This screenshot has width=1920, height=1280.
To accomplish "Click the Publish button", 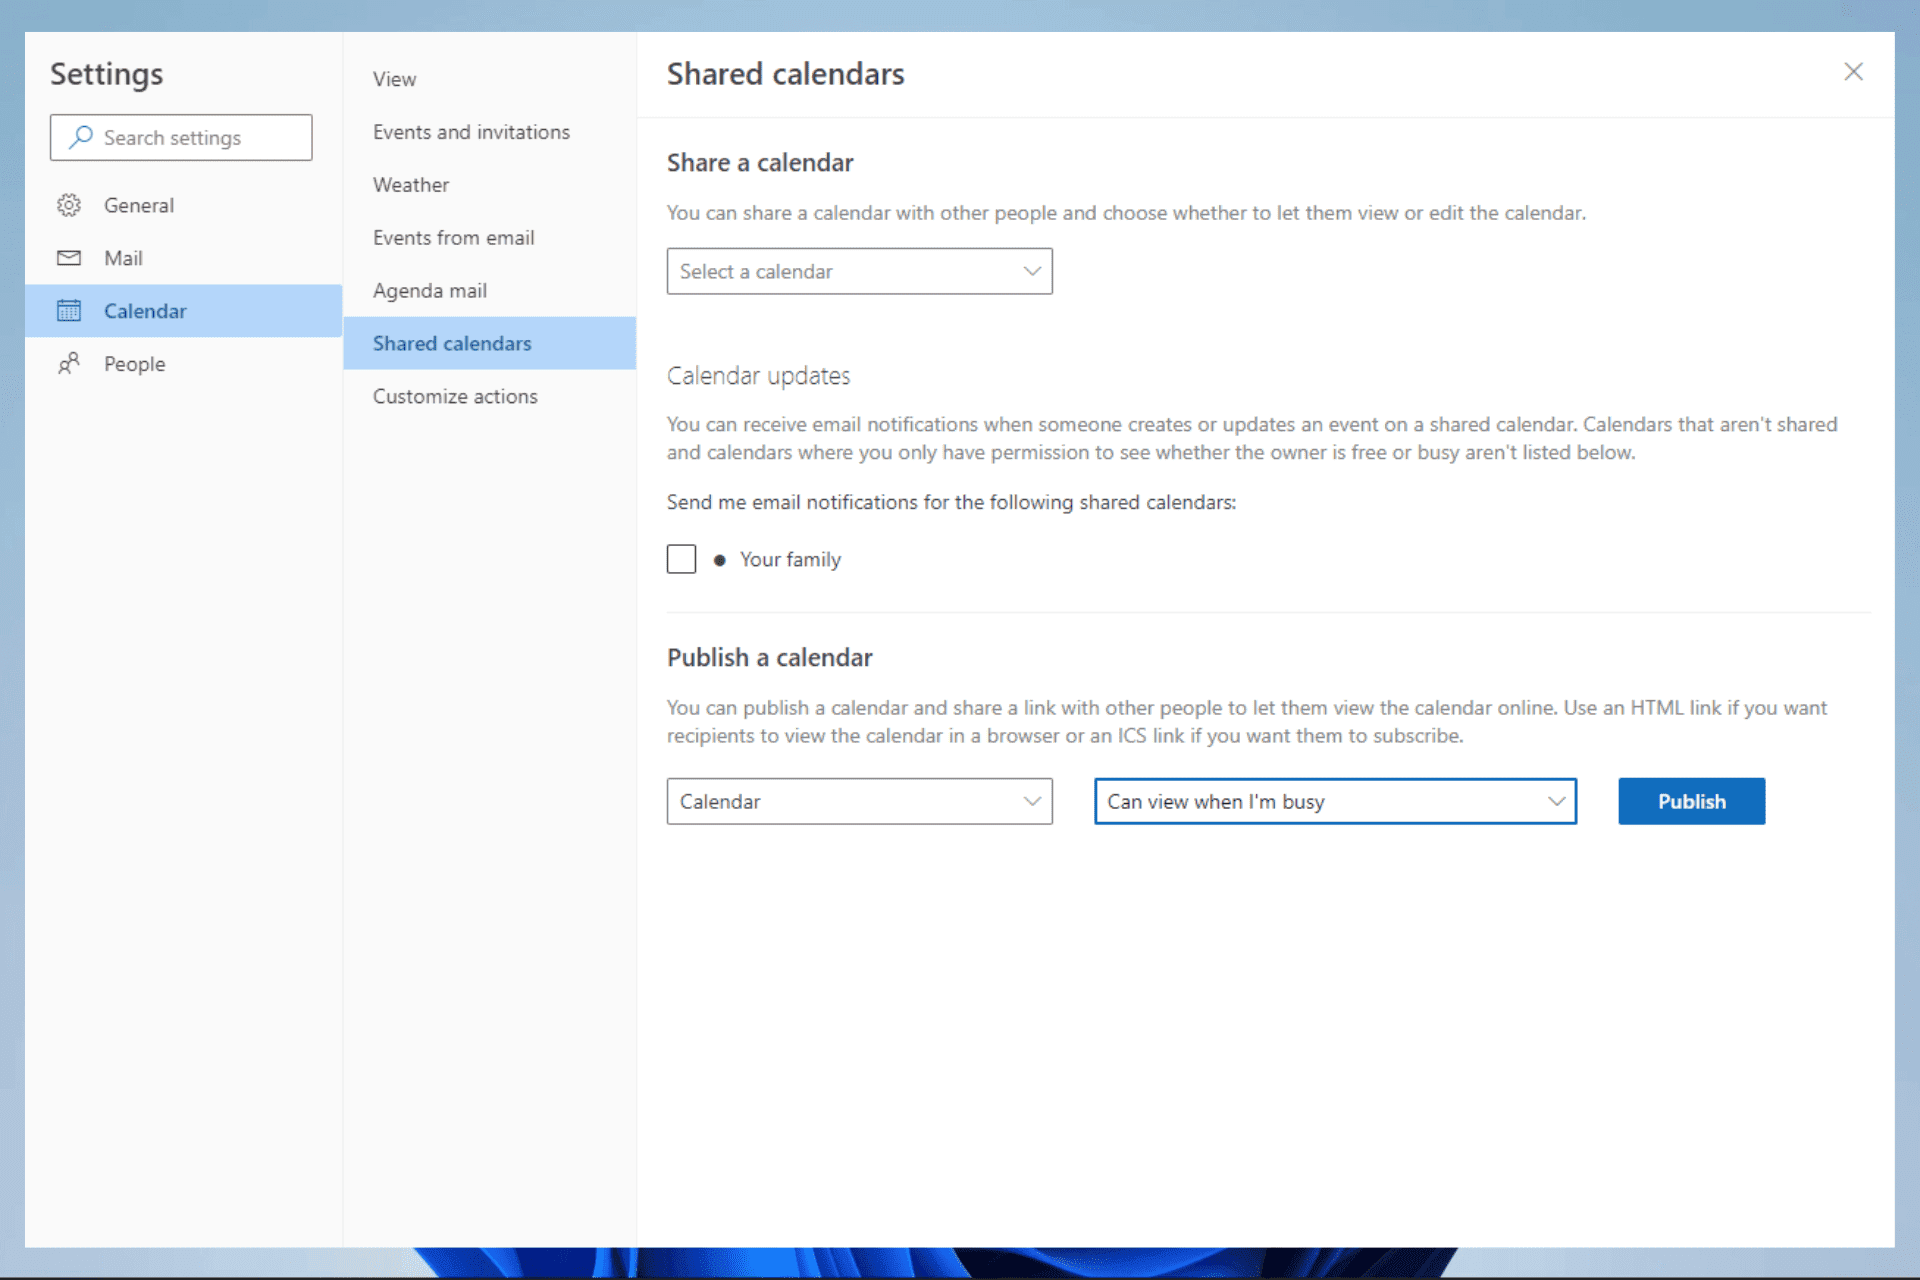I will 1691,801.
